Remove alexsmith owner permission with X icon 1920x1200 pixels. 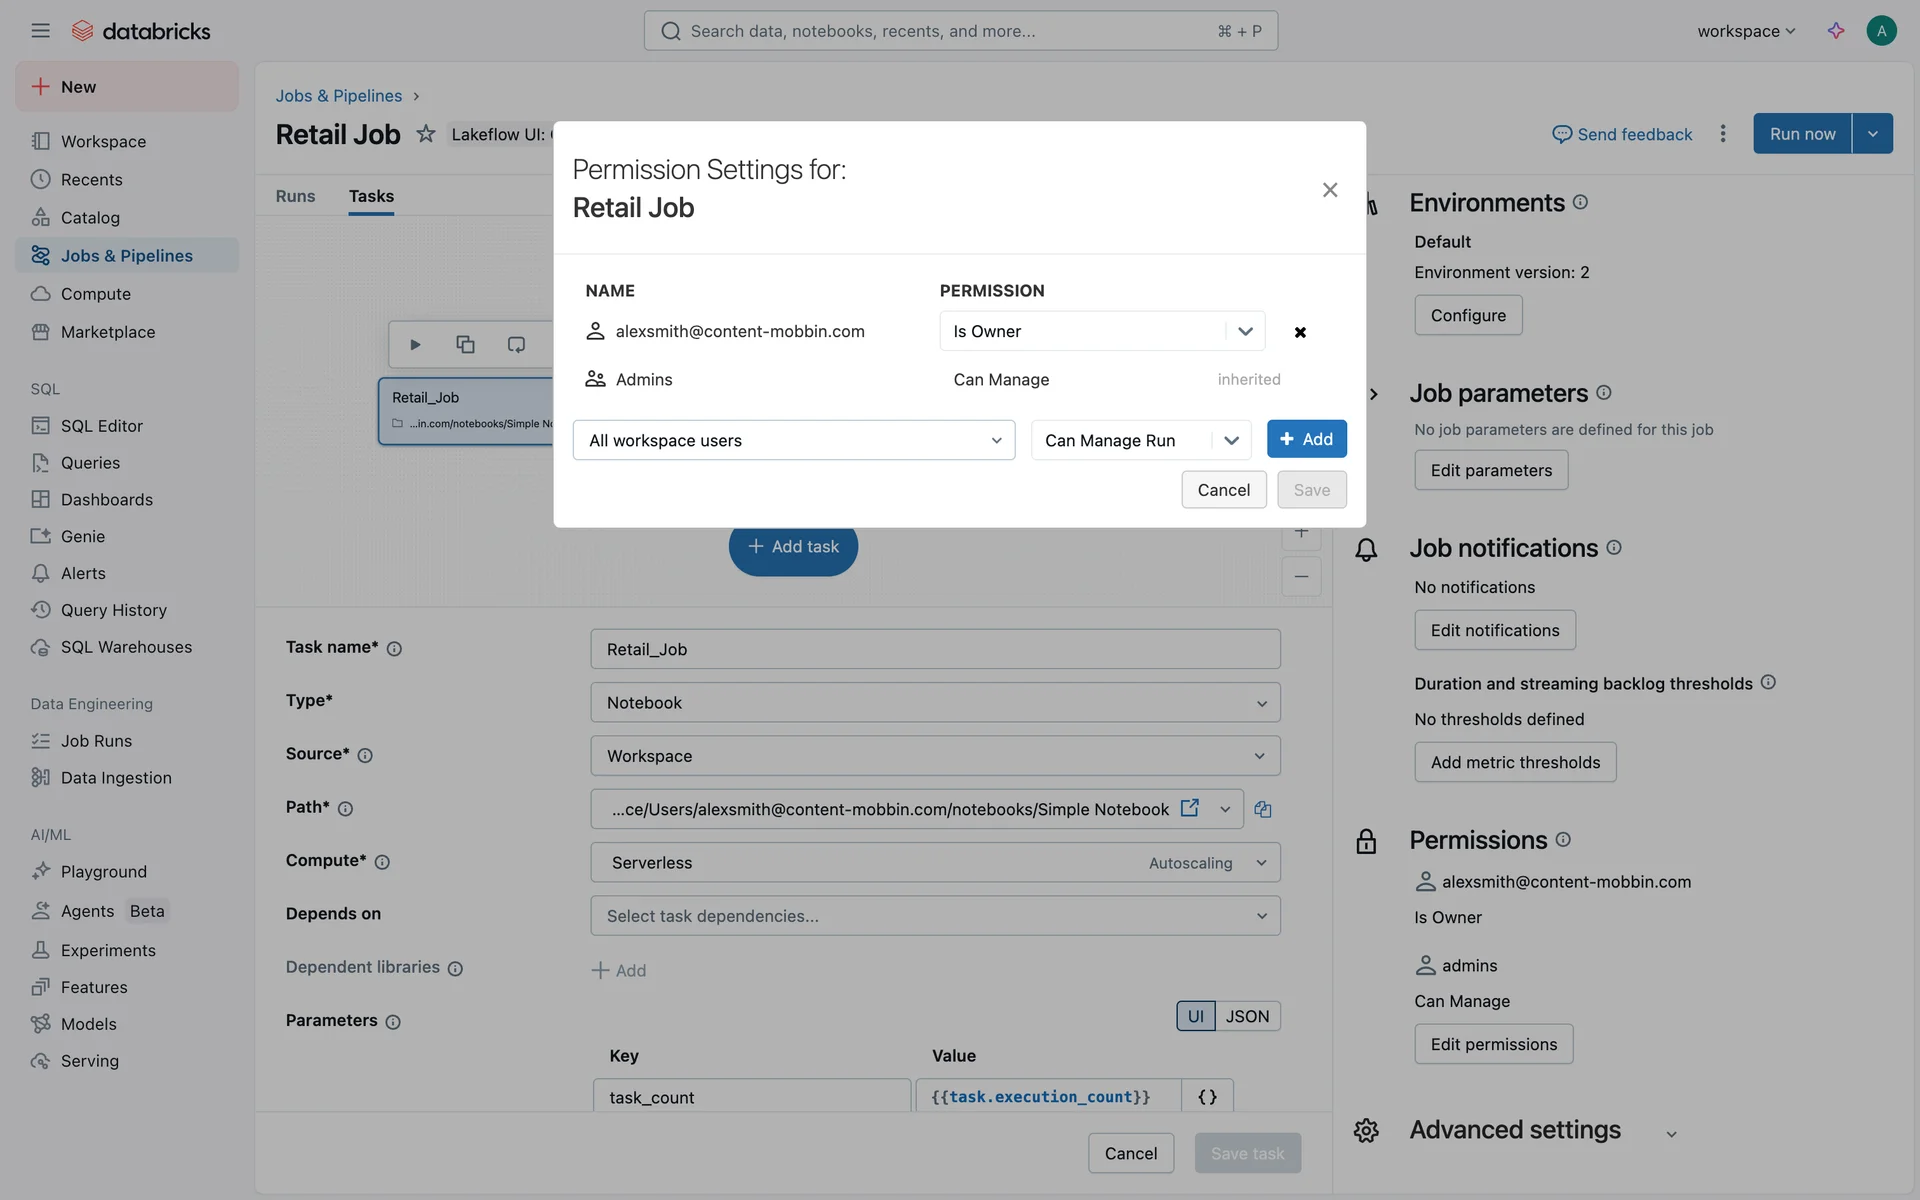click(1300, 332)
